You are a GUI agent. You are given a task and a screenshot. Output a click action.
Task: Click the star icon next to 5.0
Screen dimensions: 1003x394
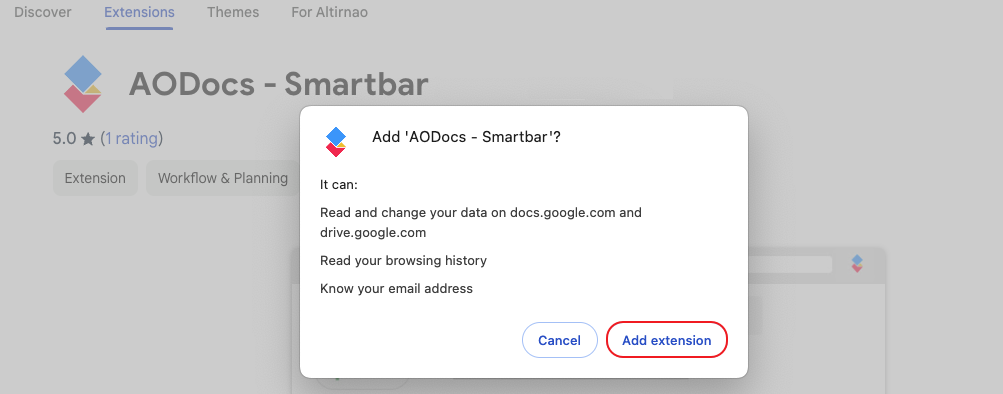click(88, 139)
